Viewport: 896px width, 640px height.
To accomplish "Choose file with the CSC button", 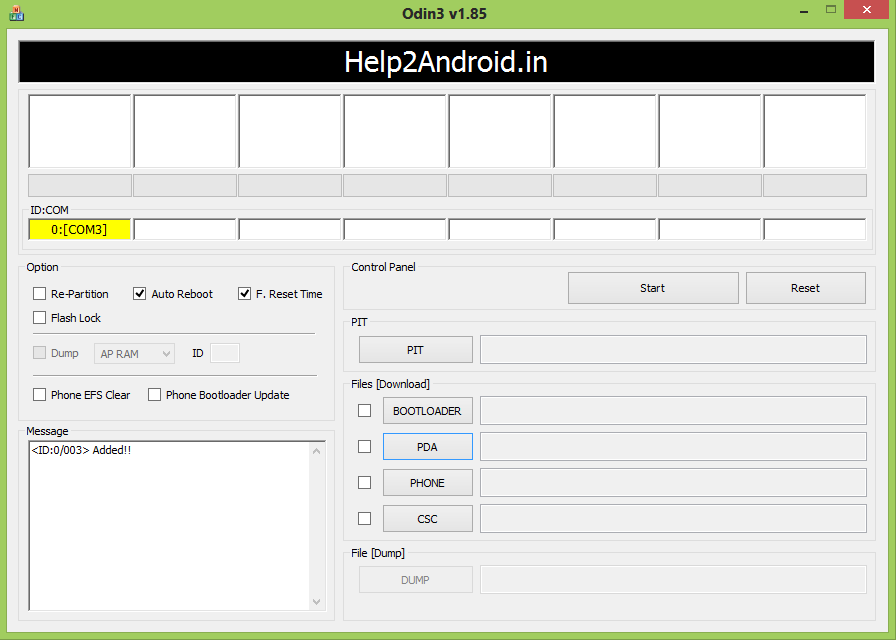I will pos(427,519).
